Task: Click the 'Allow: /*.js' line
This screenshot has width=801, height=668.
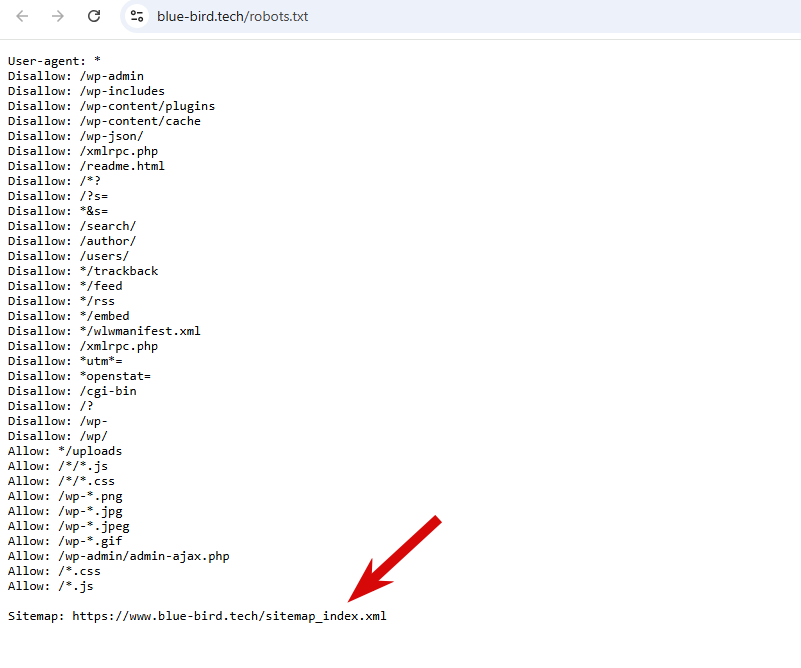Action: 51,586
